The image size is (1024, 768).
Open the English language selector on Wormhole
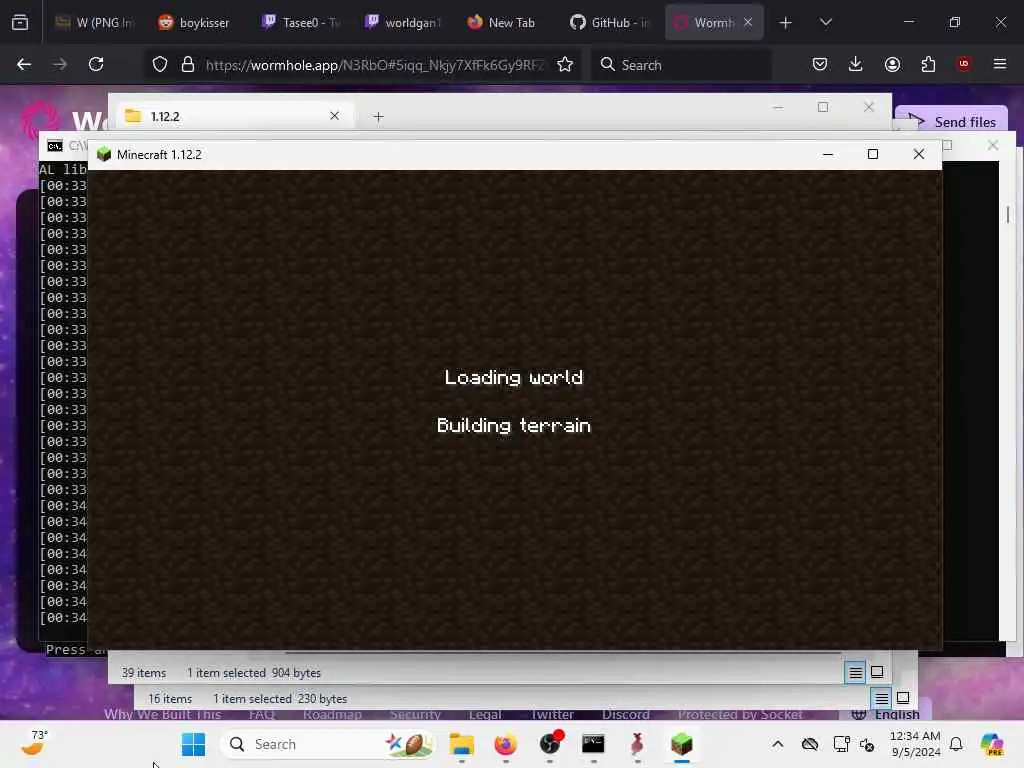[x=887, y=714]
